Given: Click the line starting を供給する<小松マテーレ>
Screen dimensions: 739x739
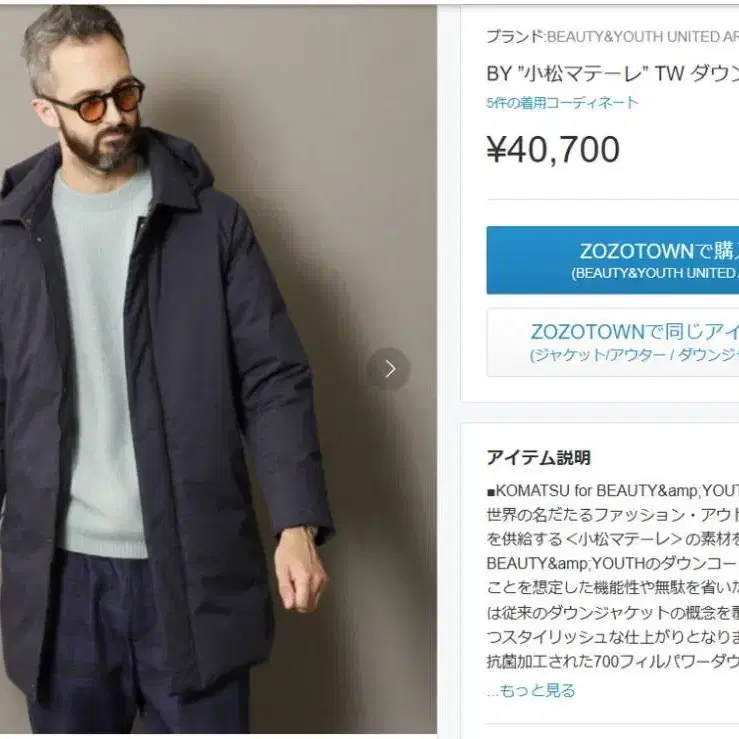Looking at the screenshot, I should pos(613,539).
